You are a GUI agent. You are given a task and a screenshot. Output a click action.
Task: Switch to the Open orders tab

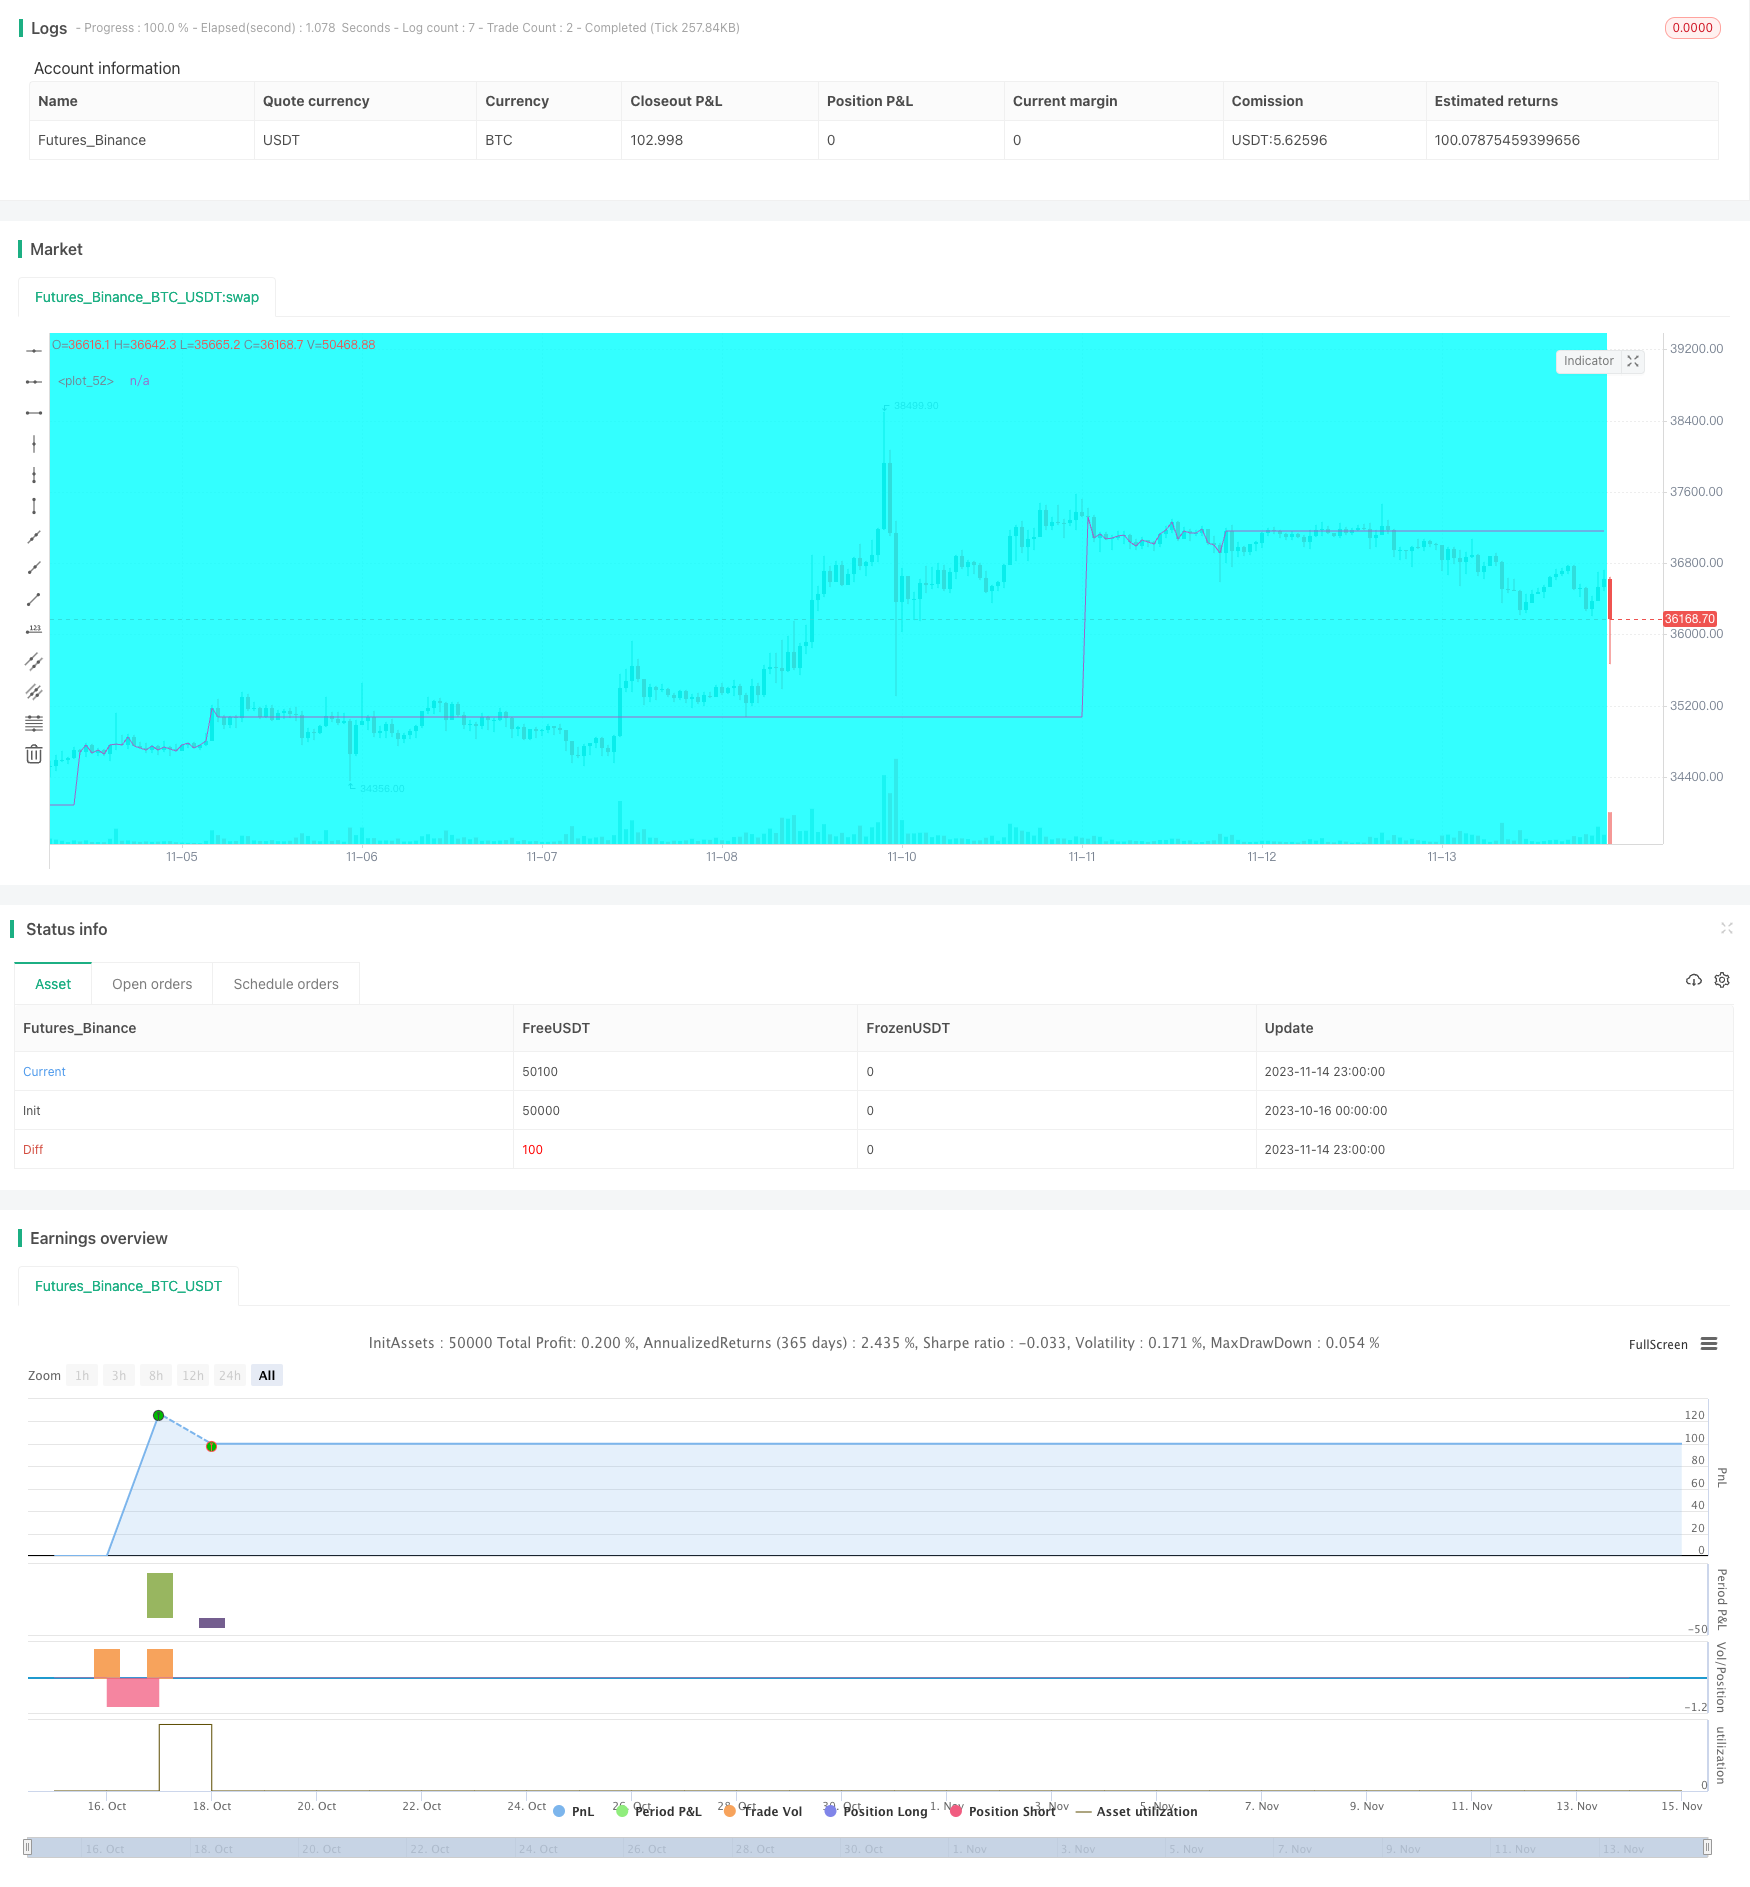(152, 984)
